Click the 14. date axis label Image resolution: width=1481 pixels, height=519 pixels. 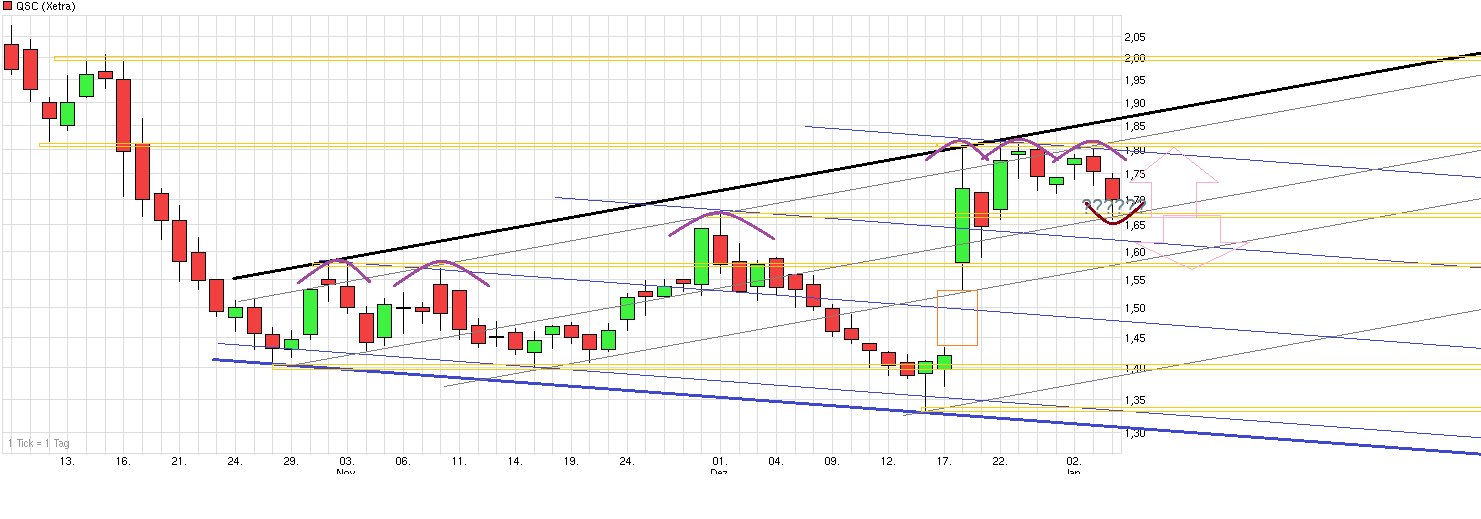pos(514,462)
